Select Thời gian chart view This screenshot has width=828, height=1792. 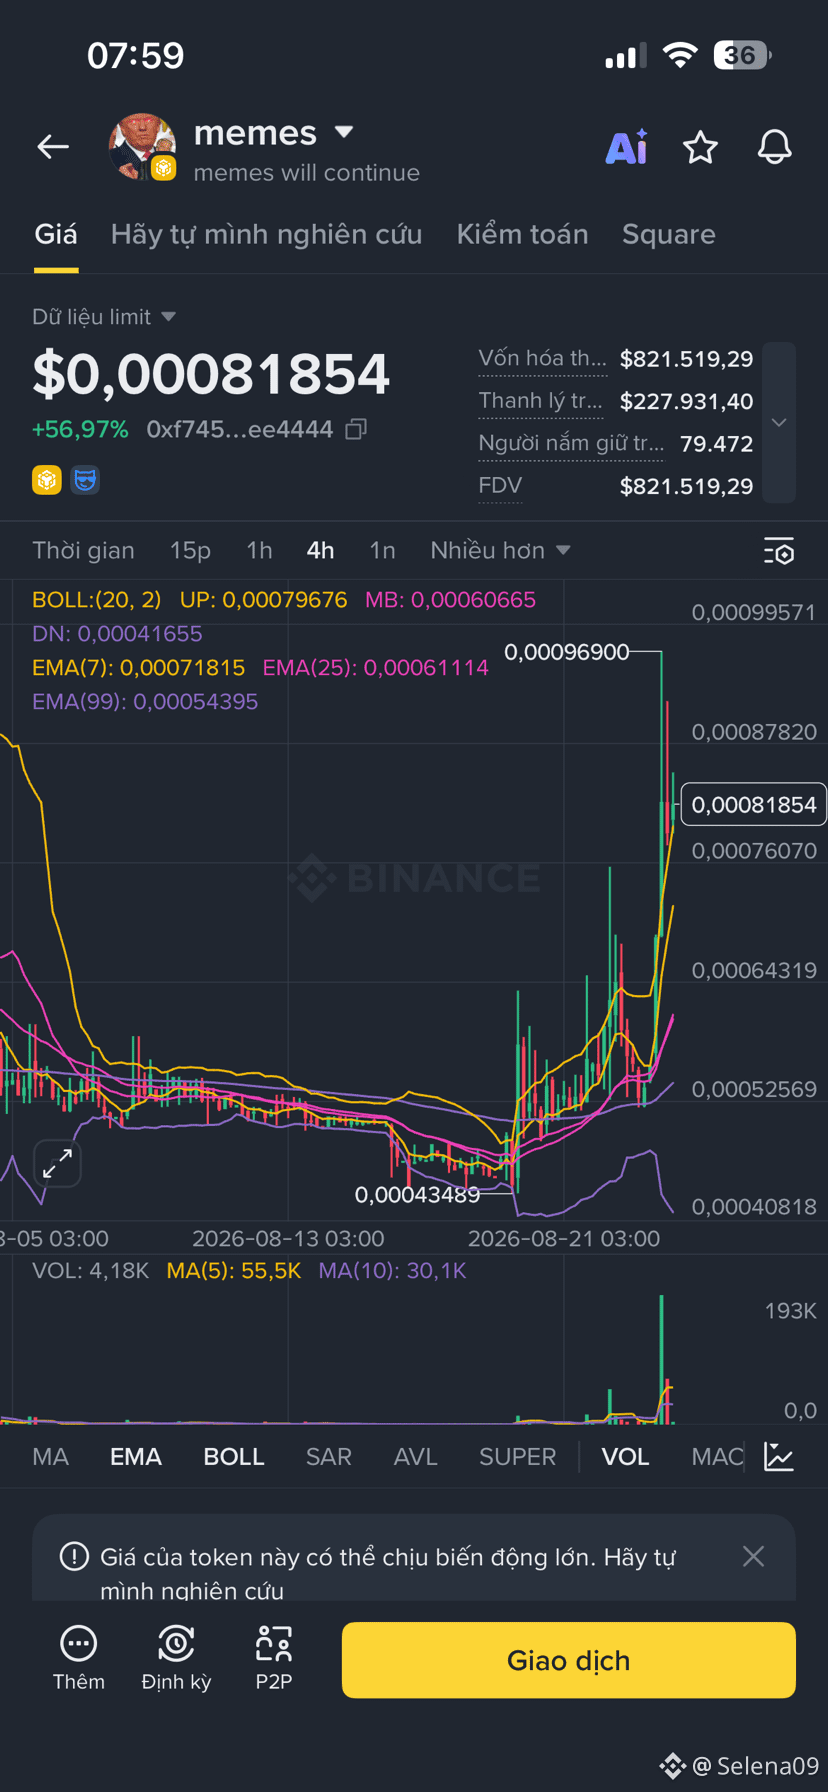83,550
